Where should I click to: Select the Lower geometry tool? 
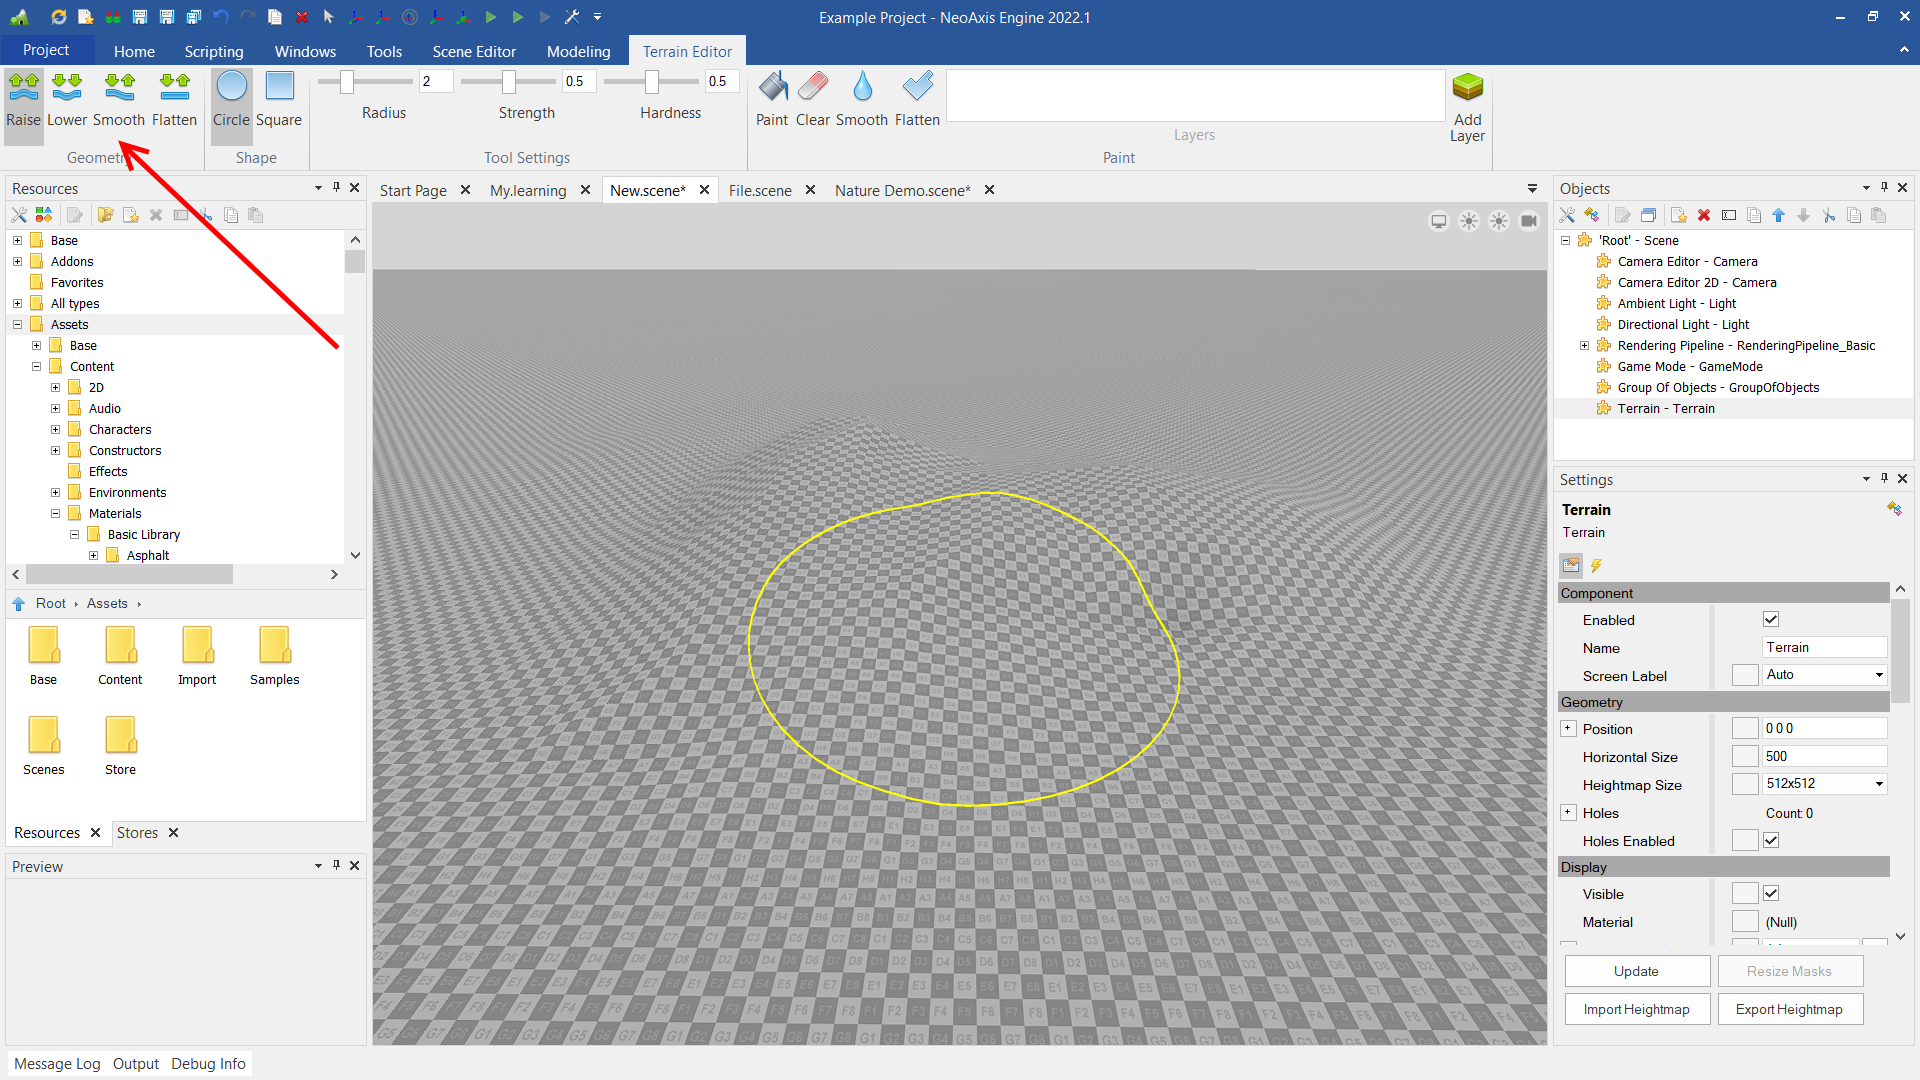tap(67, 100)
